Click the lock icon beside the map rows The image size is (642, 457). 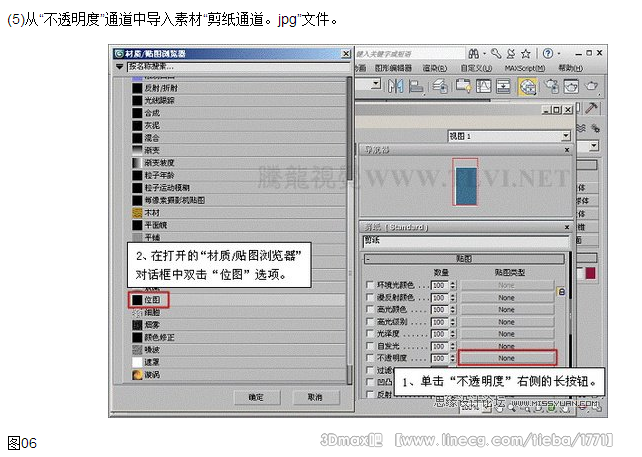coord(561,292)
